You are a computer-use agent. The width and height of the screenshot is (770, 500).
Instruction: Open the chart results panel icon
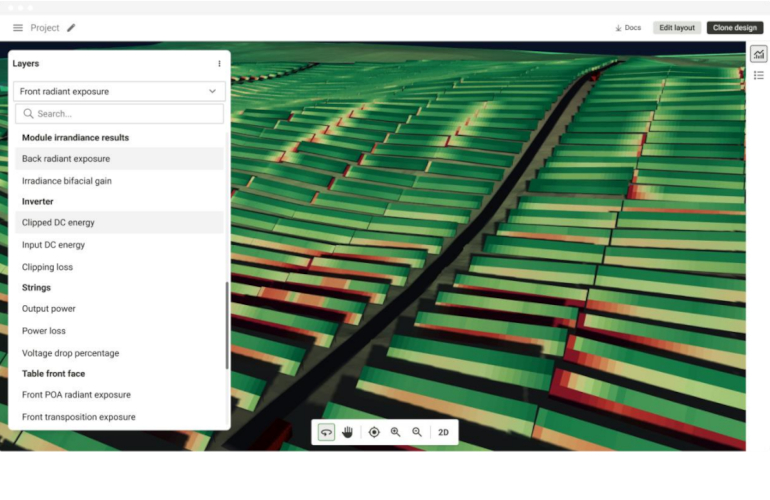point(758,54)
